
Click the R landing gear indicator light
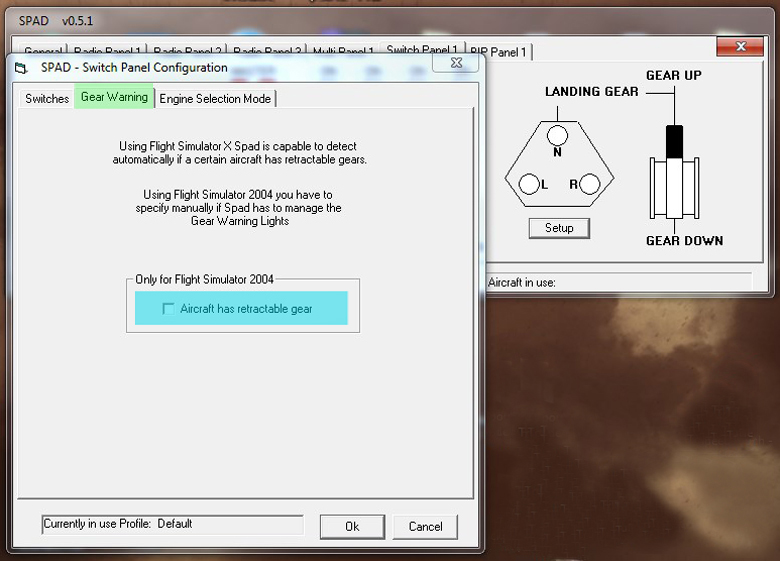[x=589, y=184]
